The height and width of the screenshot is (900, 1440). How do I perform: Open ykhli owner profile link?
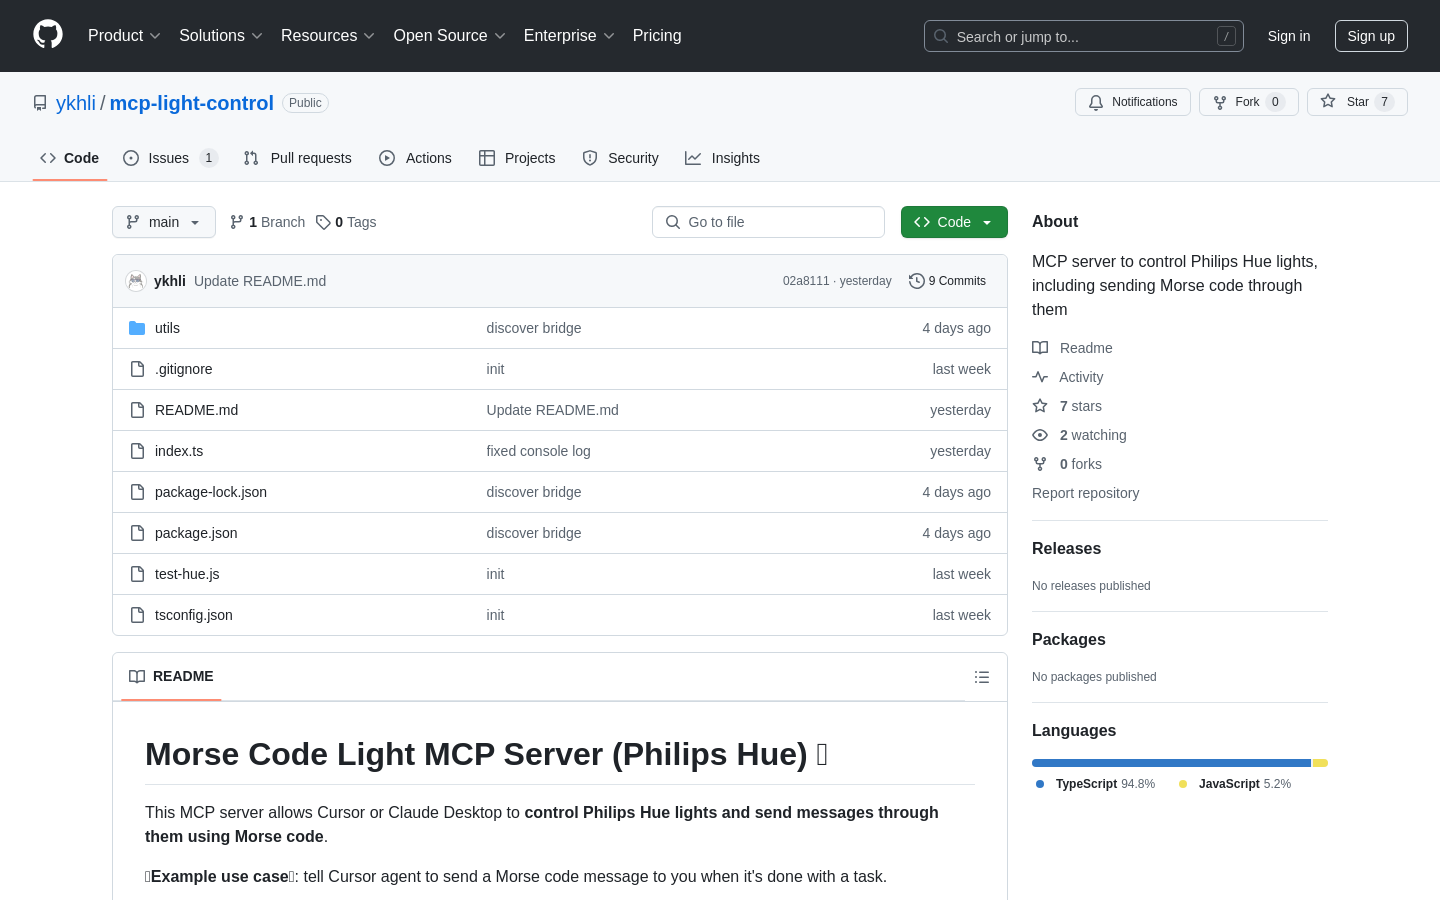click(76, 103)
